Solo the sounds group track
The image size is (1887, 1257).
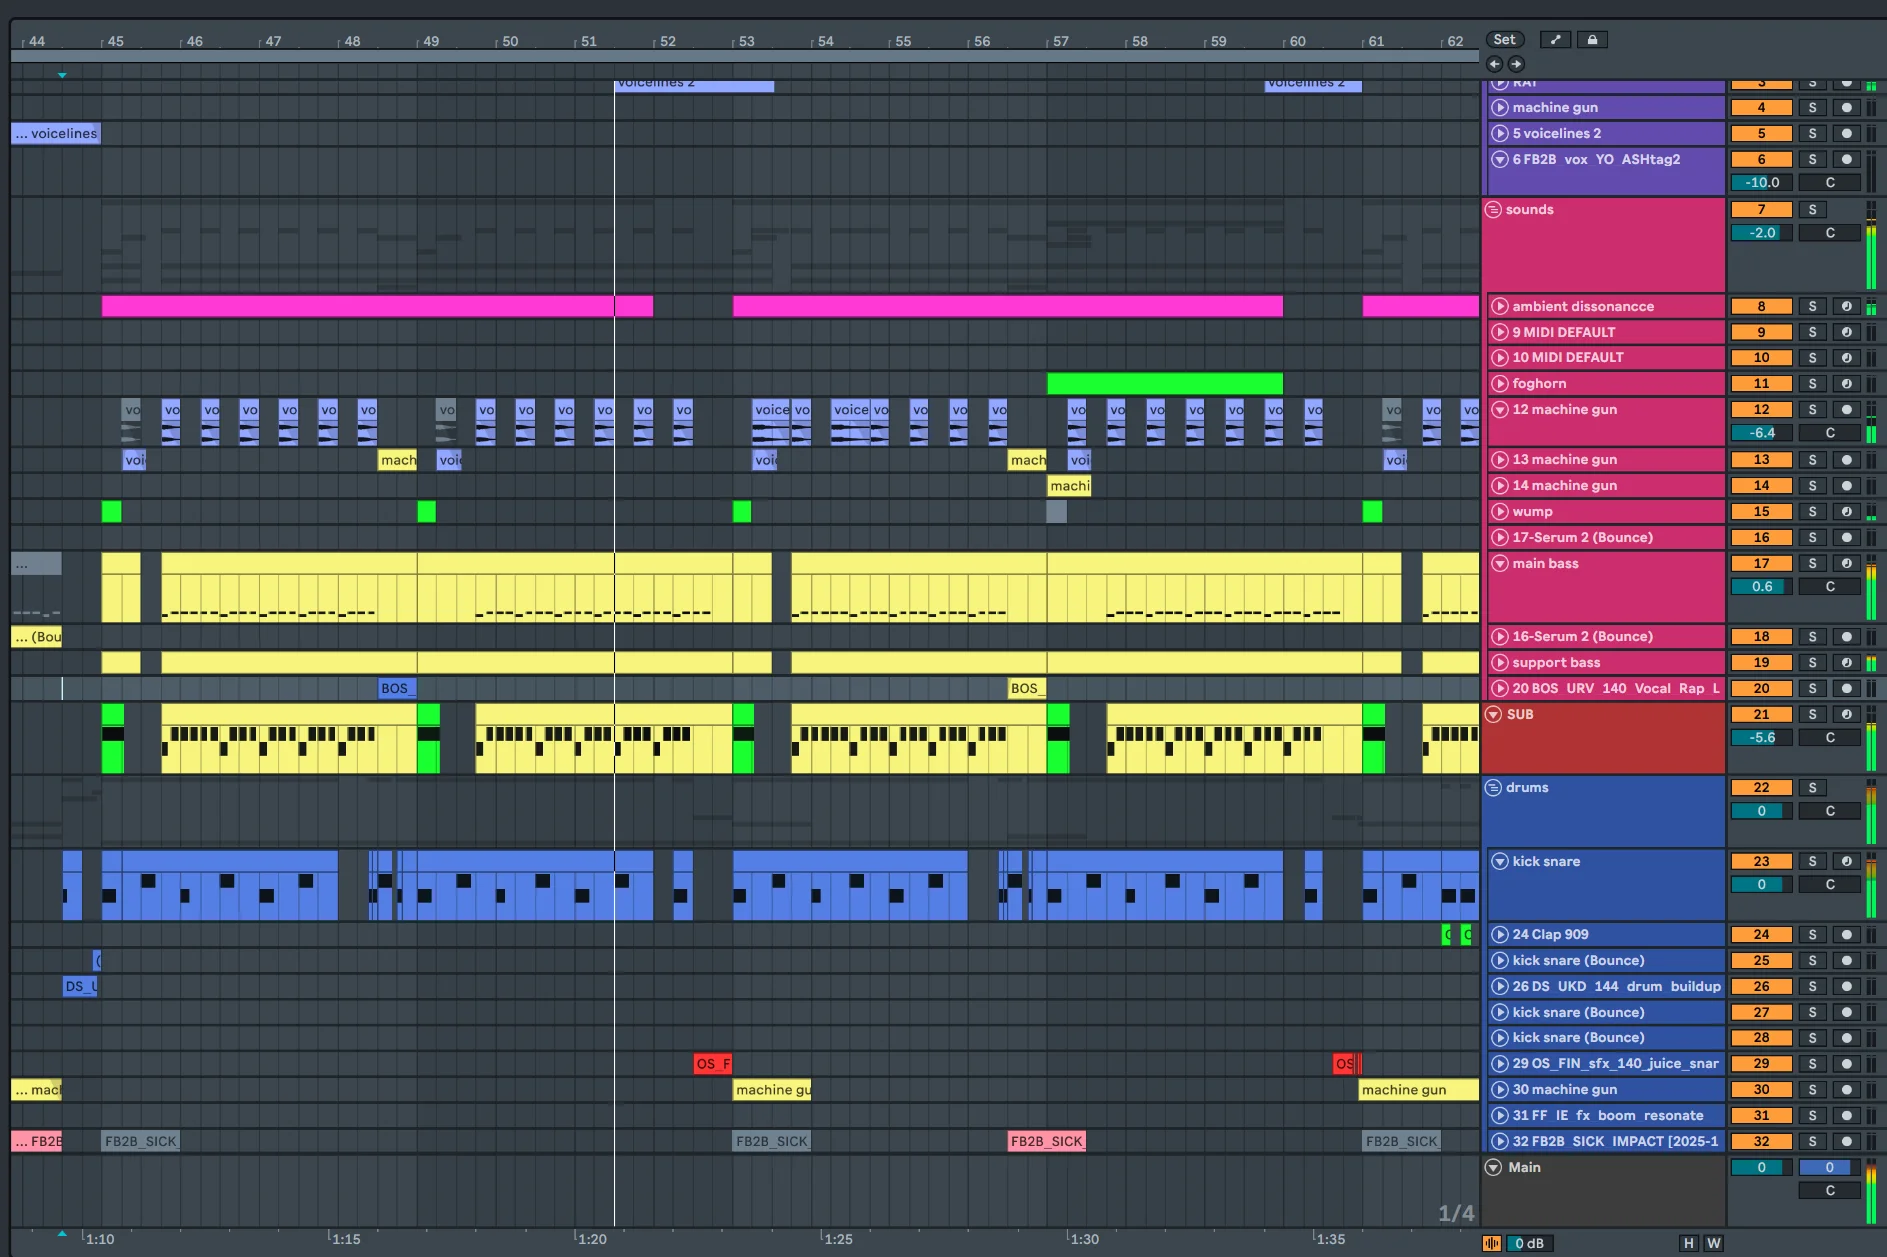click(x=1812, y=210)
